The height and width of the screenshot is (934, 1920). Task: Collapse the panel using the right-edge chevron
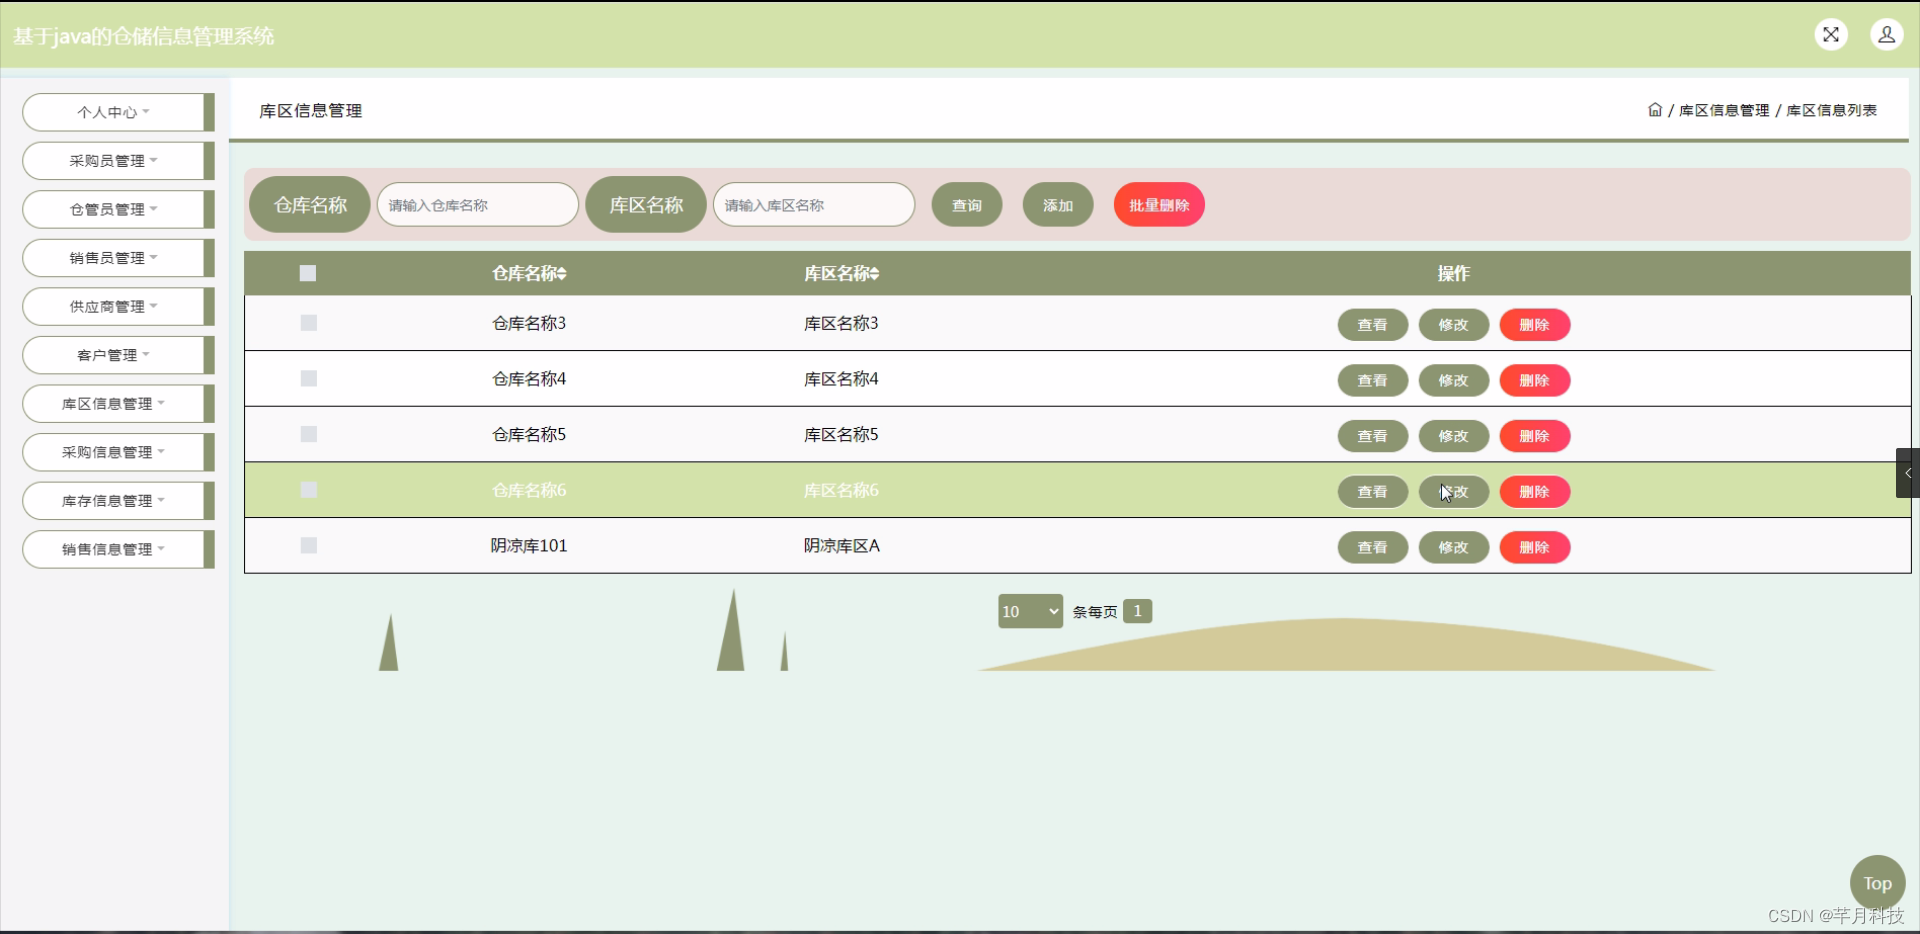[x=1907, y=472]
